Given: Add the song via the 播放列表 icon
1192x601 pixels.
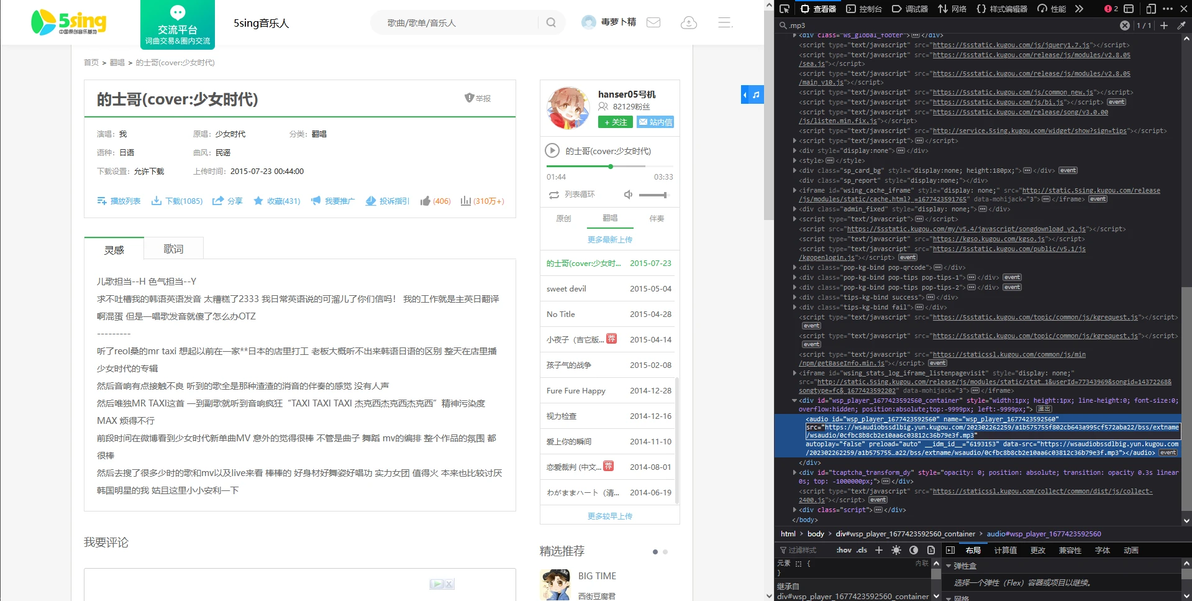Looking at the screenshot, I should (102, 201).
